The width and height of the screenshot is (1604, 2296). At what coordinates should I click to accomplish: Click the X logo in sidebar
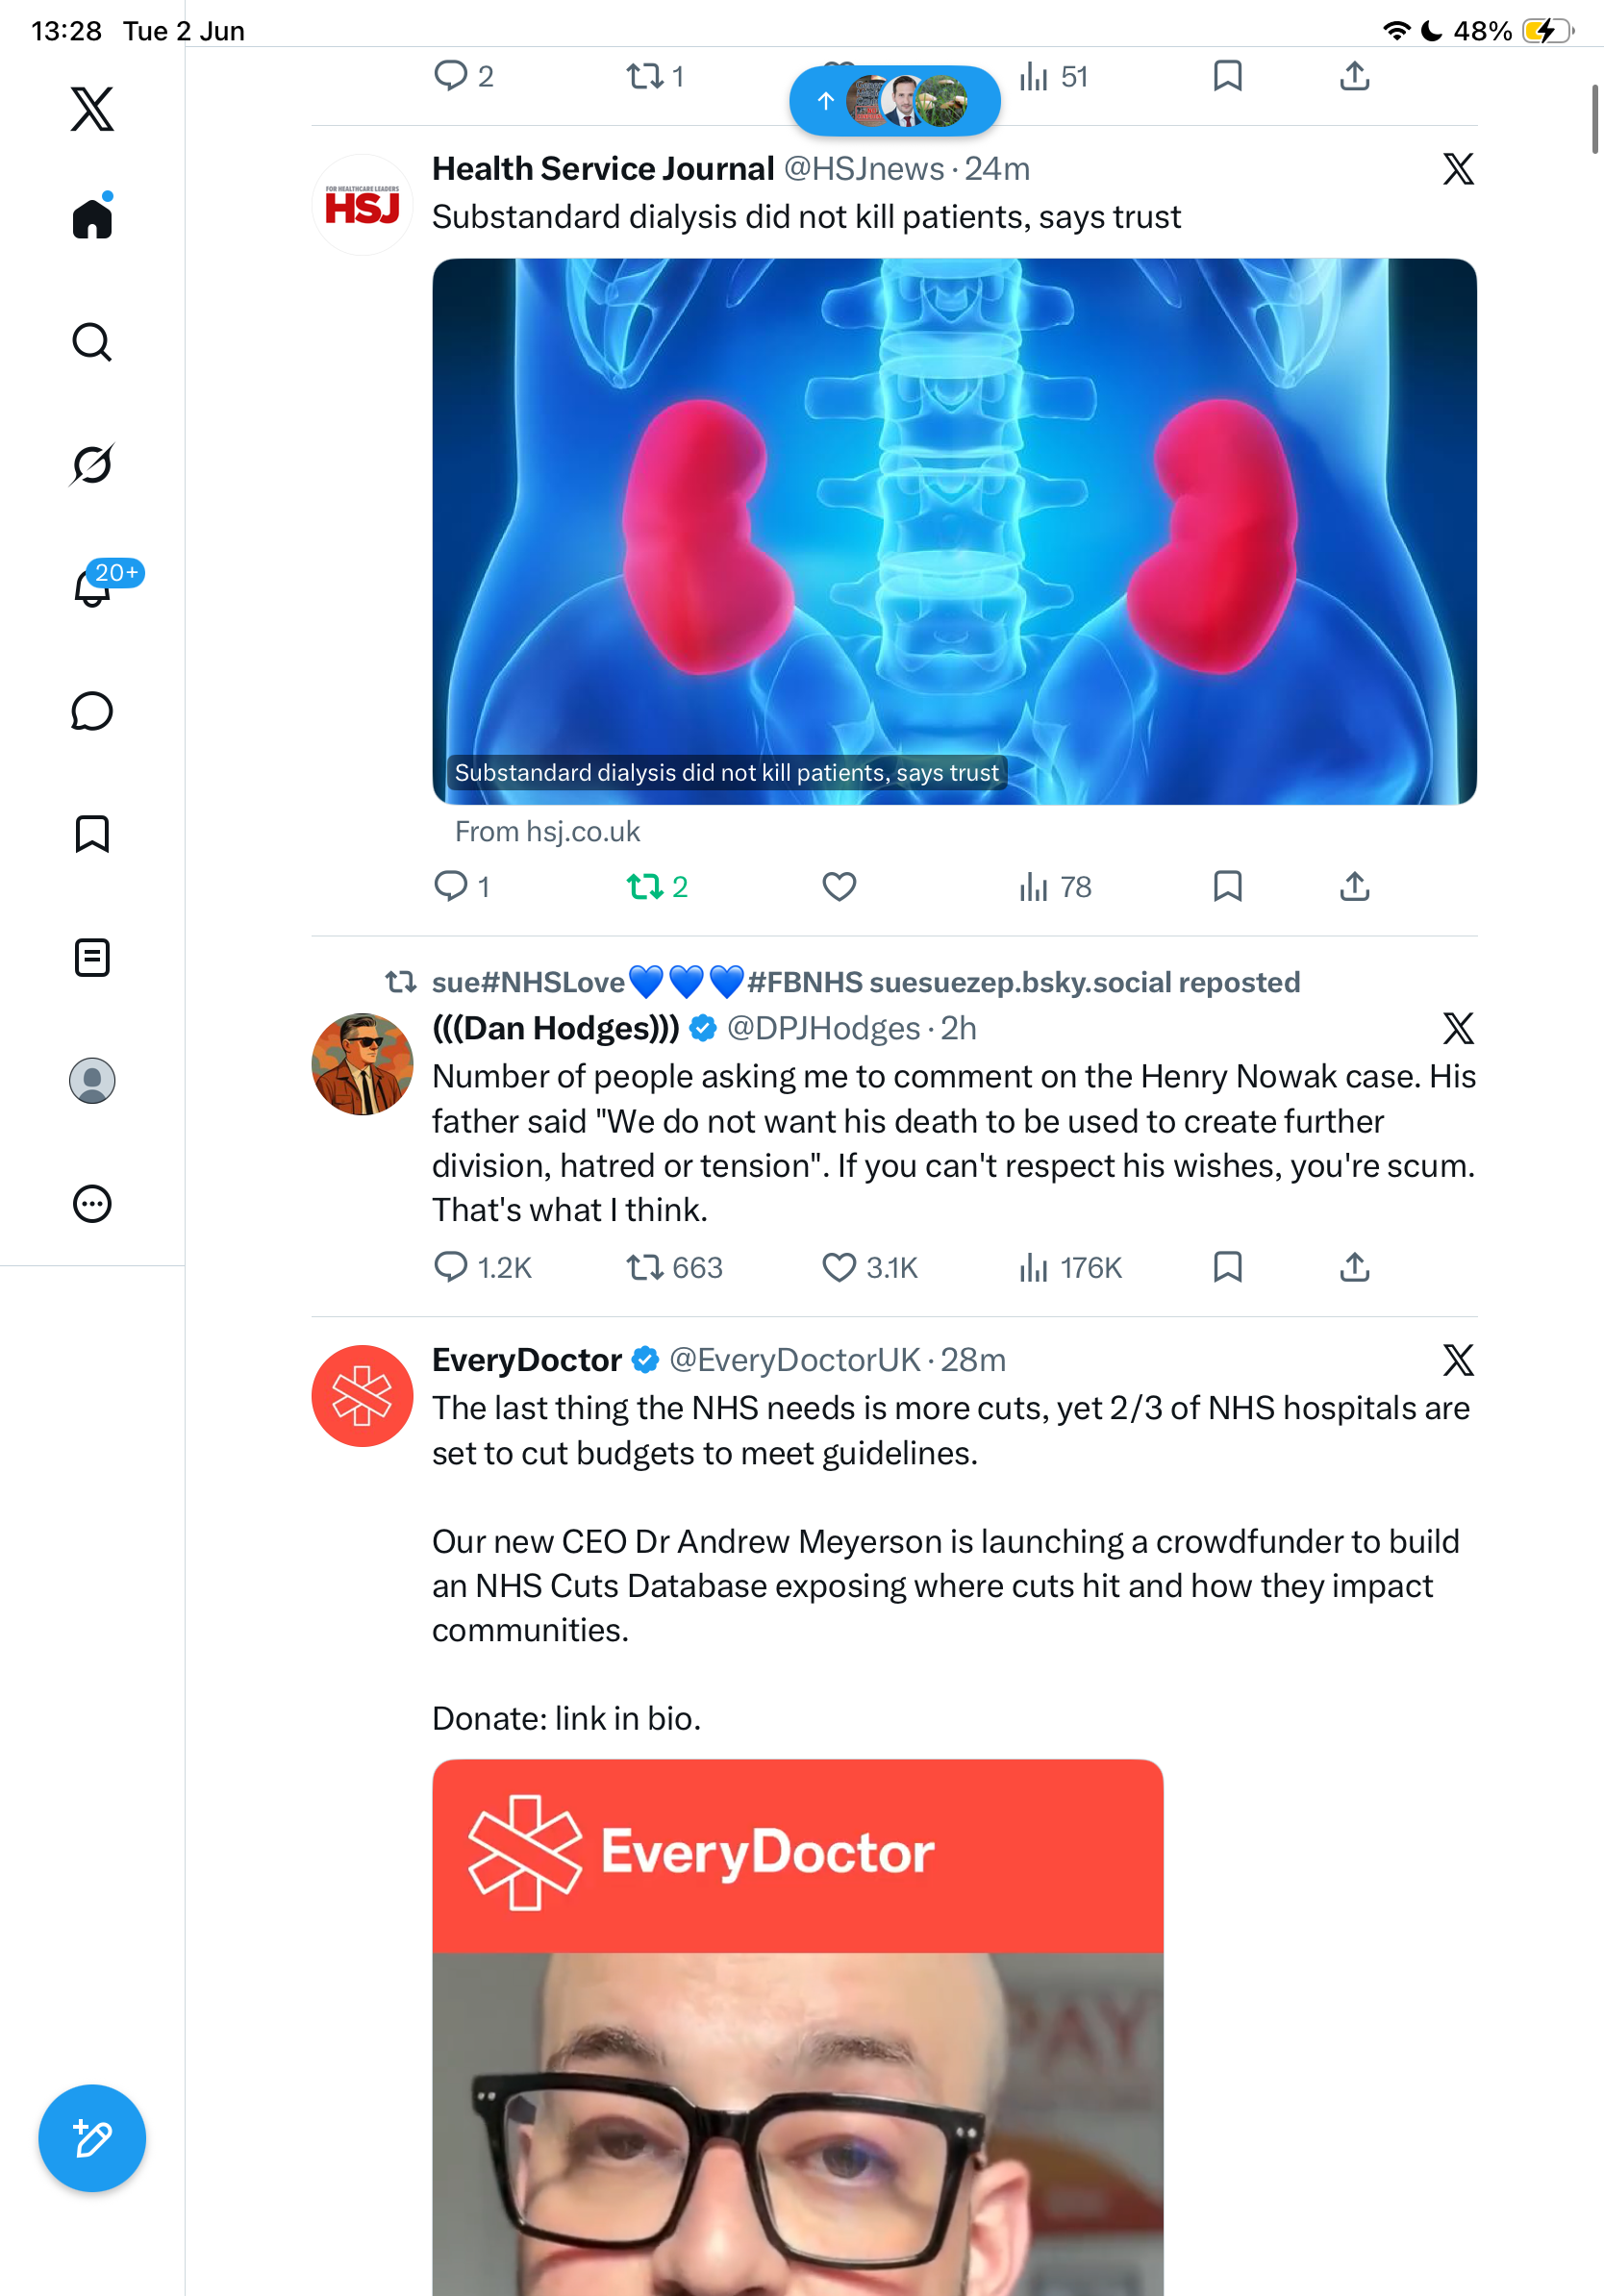point(92,109)
